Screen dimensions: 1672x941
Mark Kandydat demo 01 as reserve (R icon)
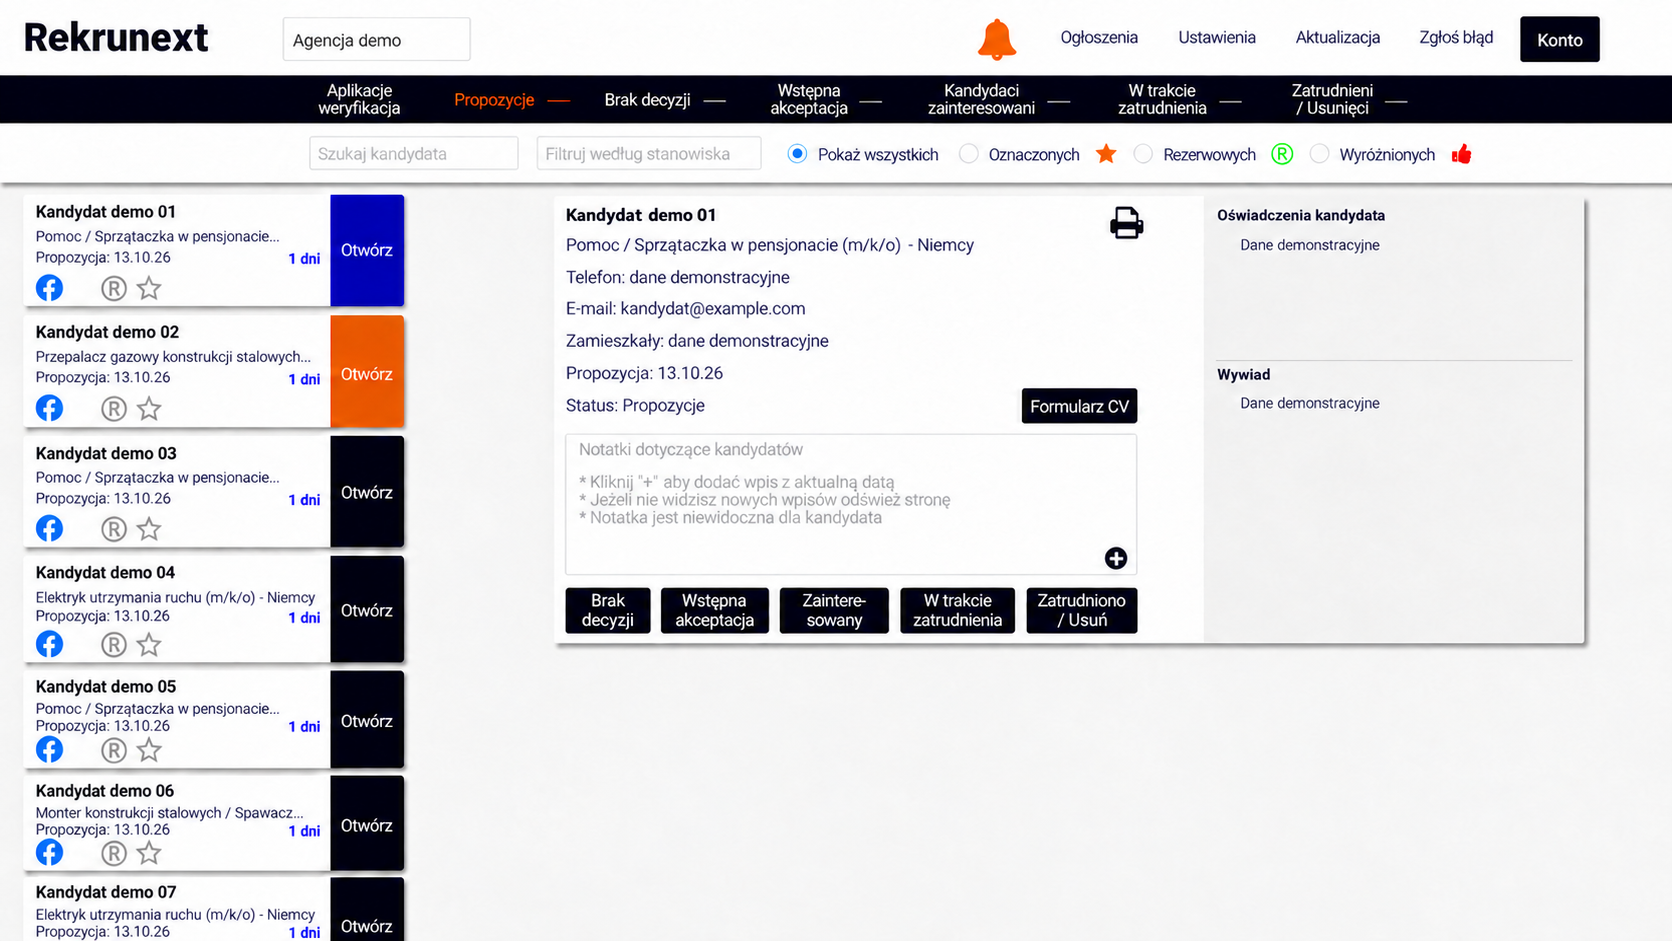point(114,289)
